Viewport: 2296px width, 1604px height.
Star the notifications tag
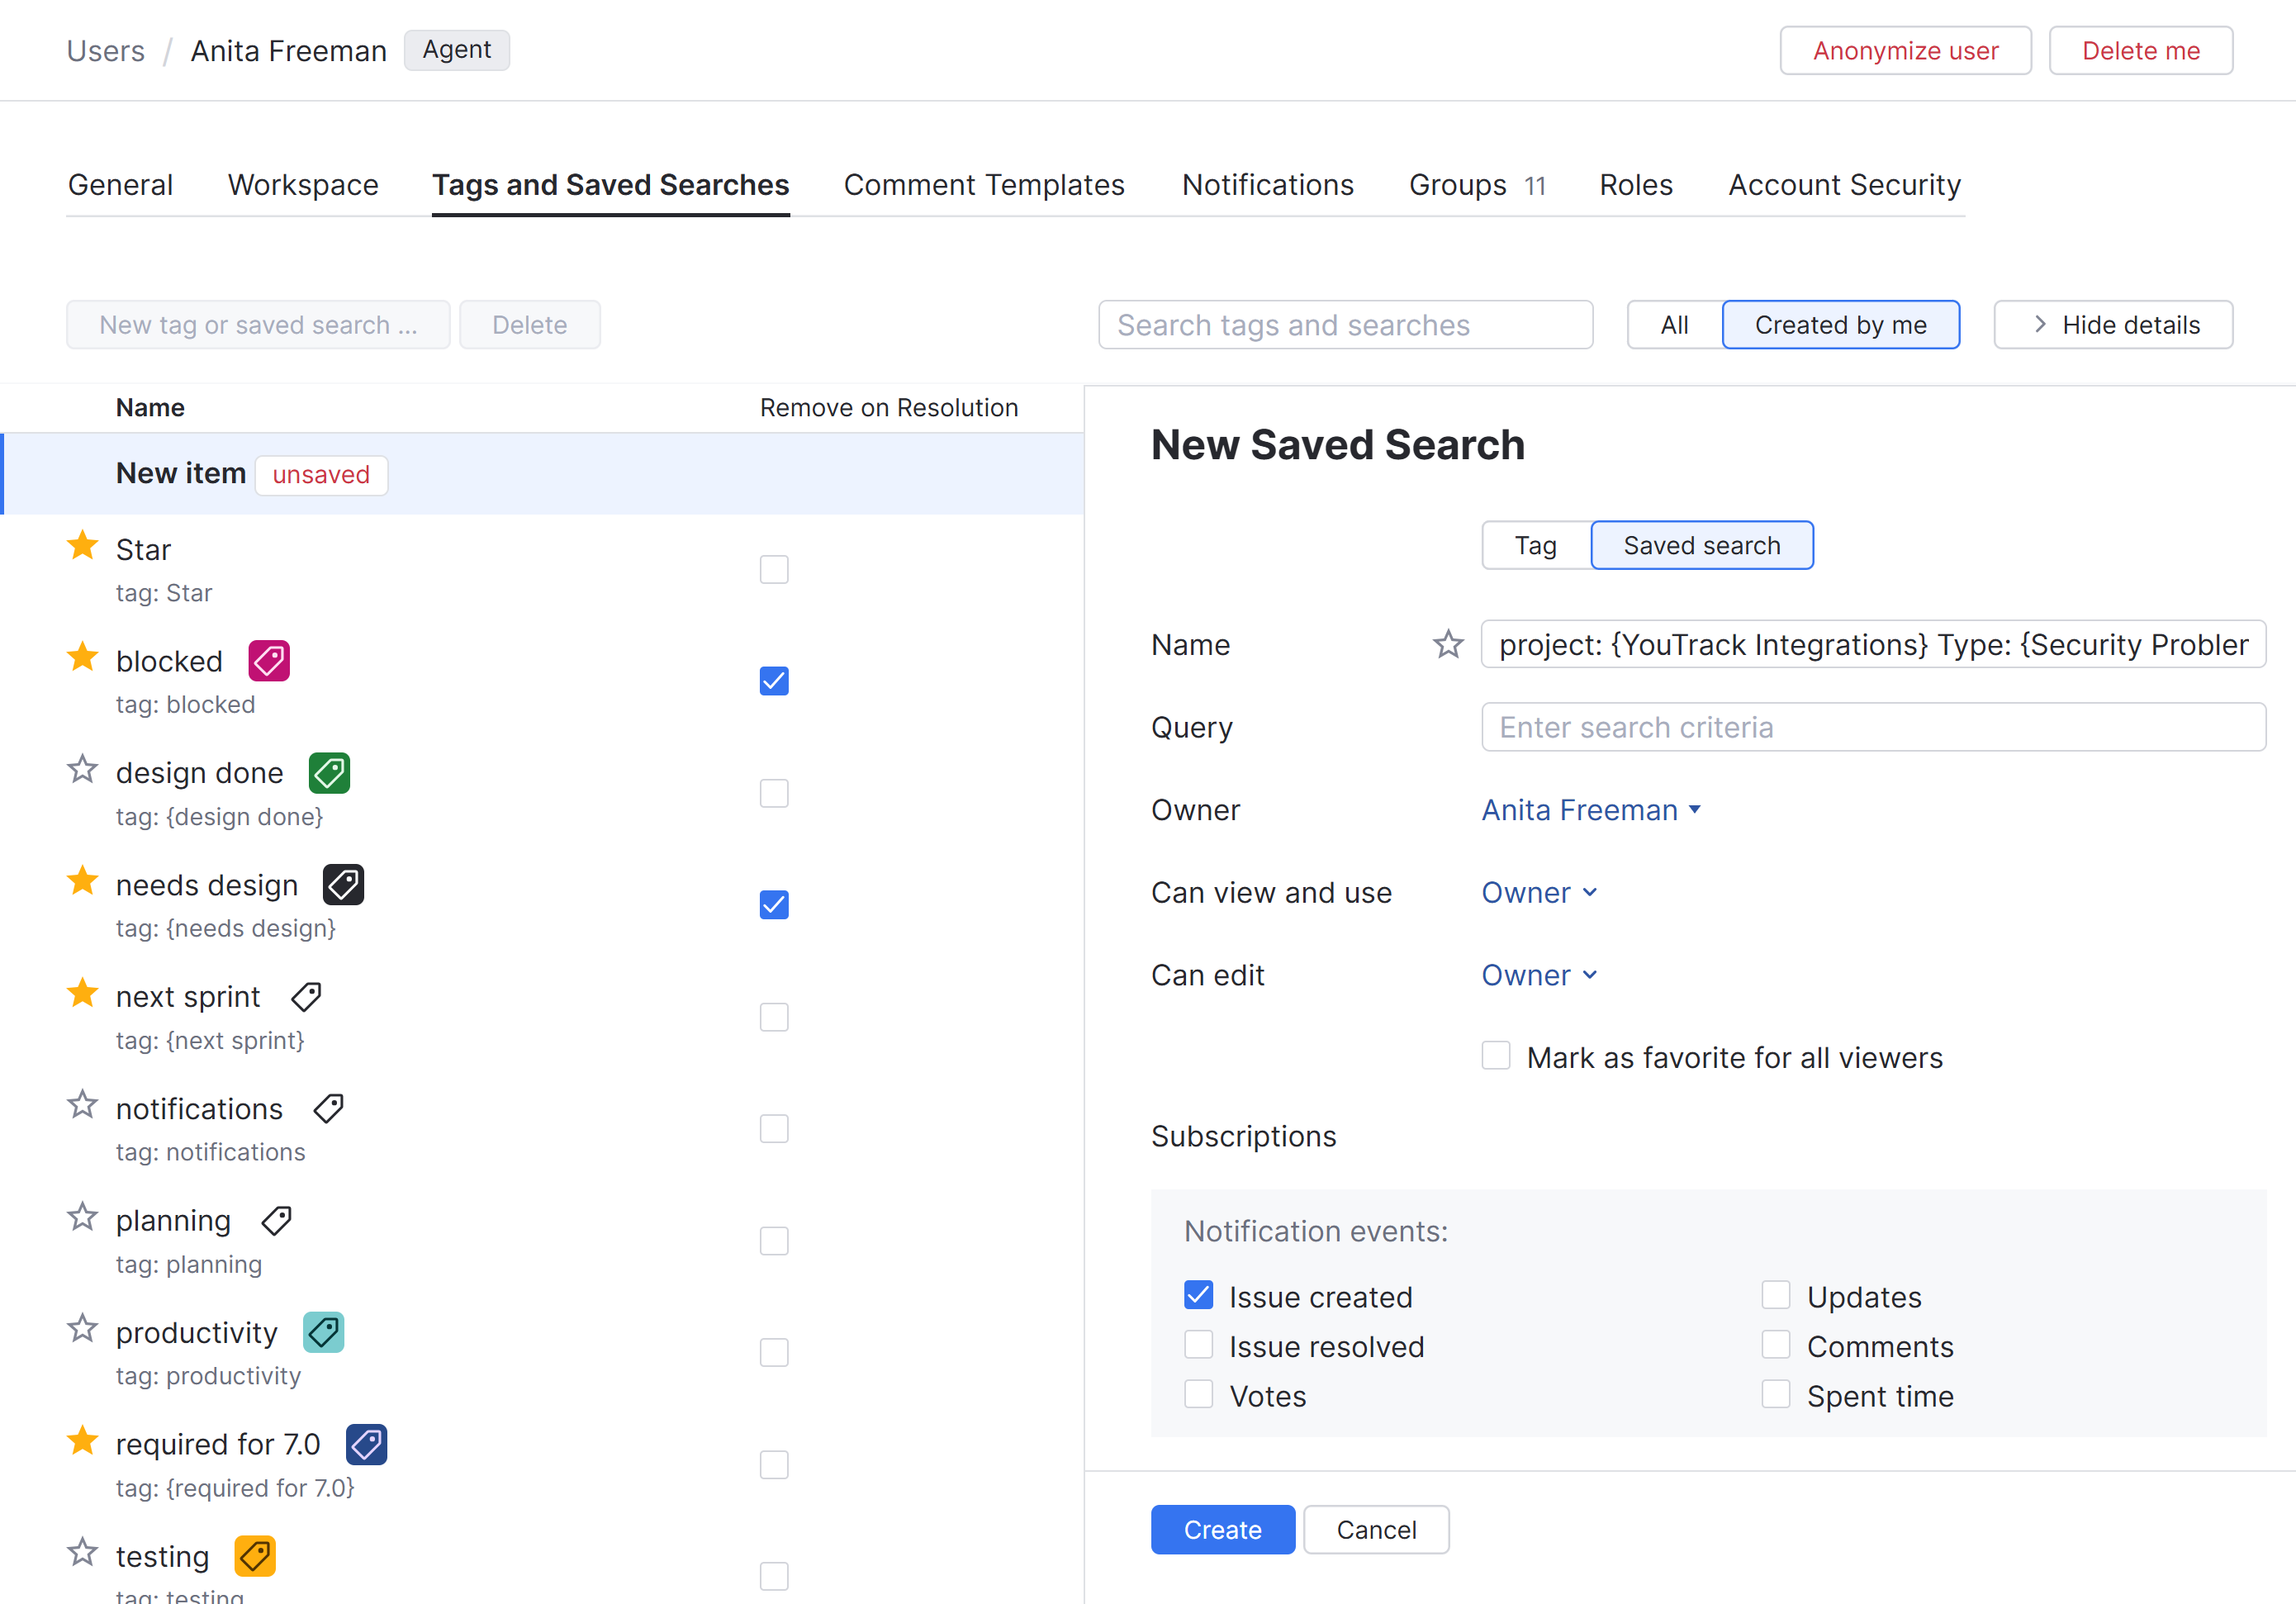[x=82, y=1106]
